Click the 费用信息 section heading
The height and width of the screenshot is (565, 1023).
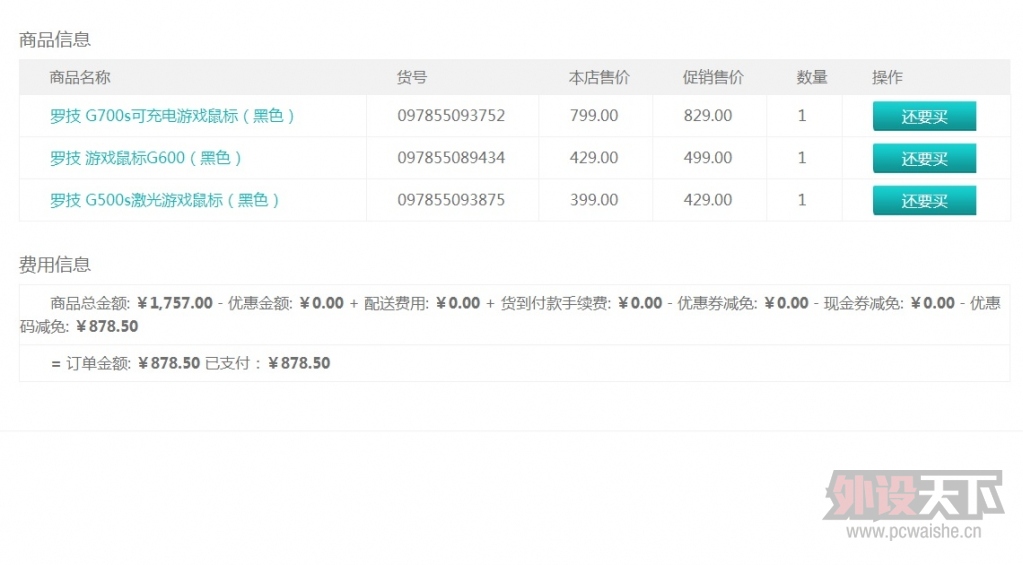click(55, 265)
